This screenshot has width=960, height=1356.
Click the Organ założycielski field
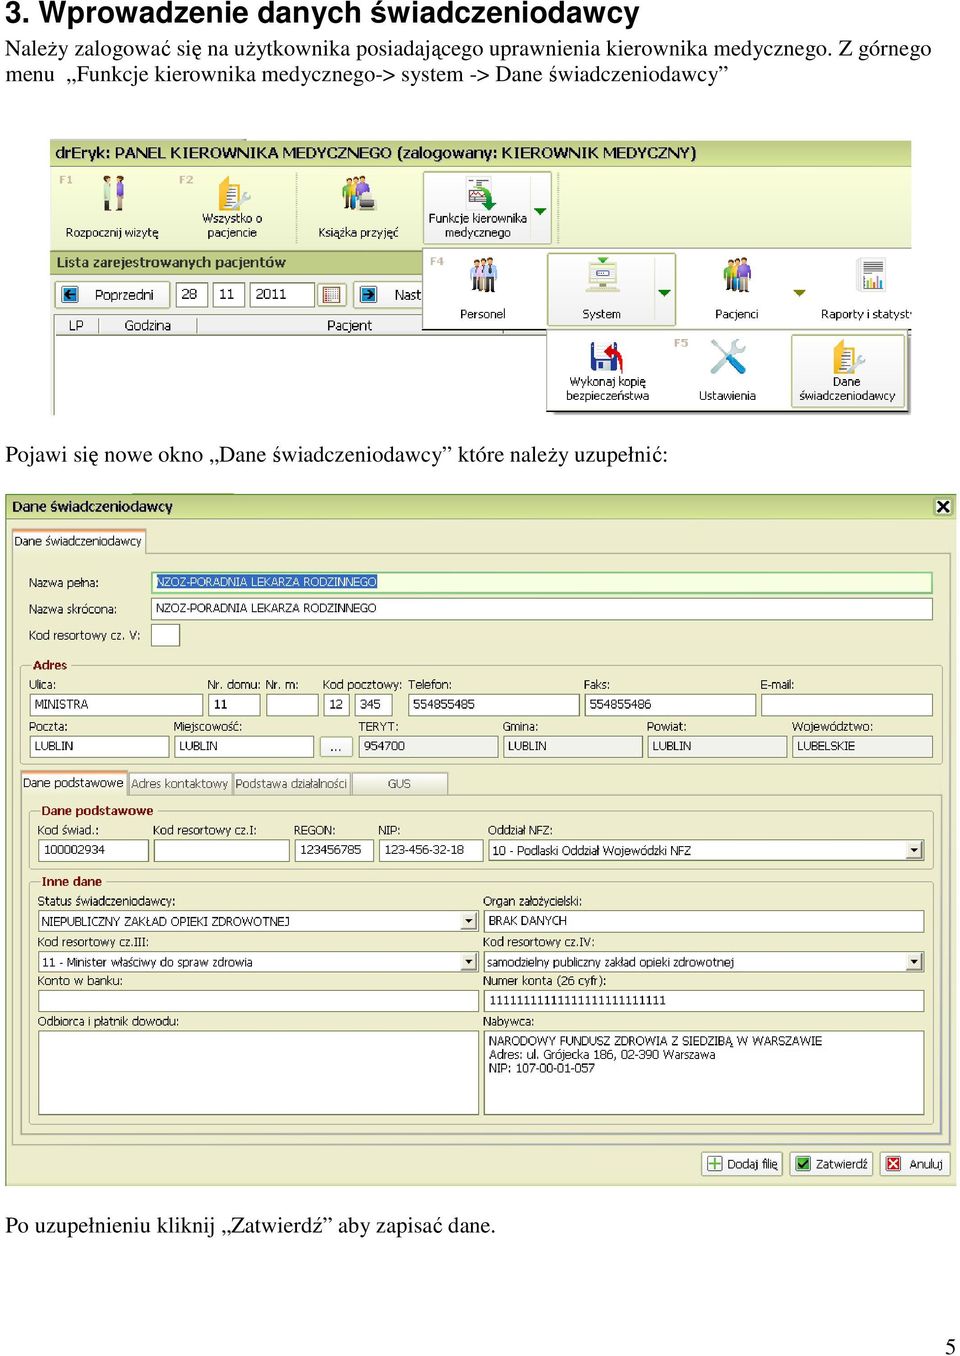[x=704, y=921]
